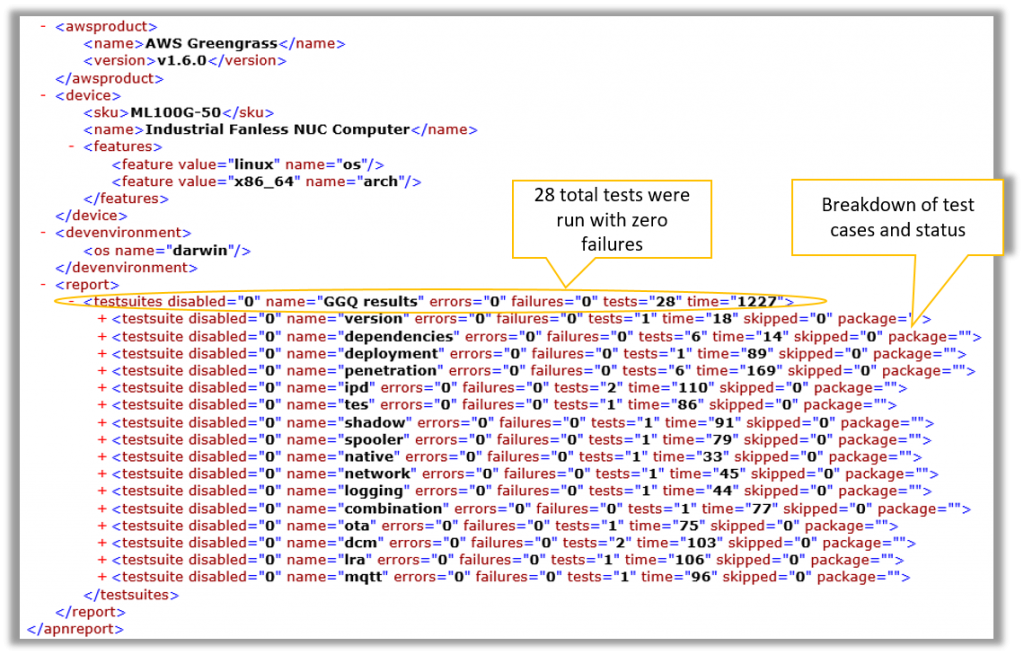This screenshot has height=655, width=1024.
Task: Collapse the testsuites GGQ results node
Action: click(72, 302)
